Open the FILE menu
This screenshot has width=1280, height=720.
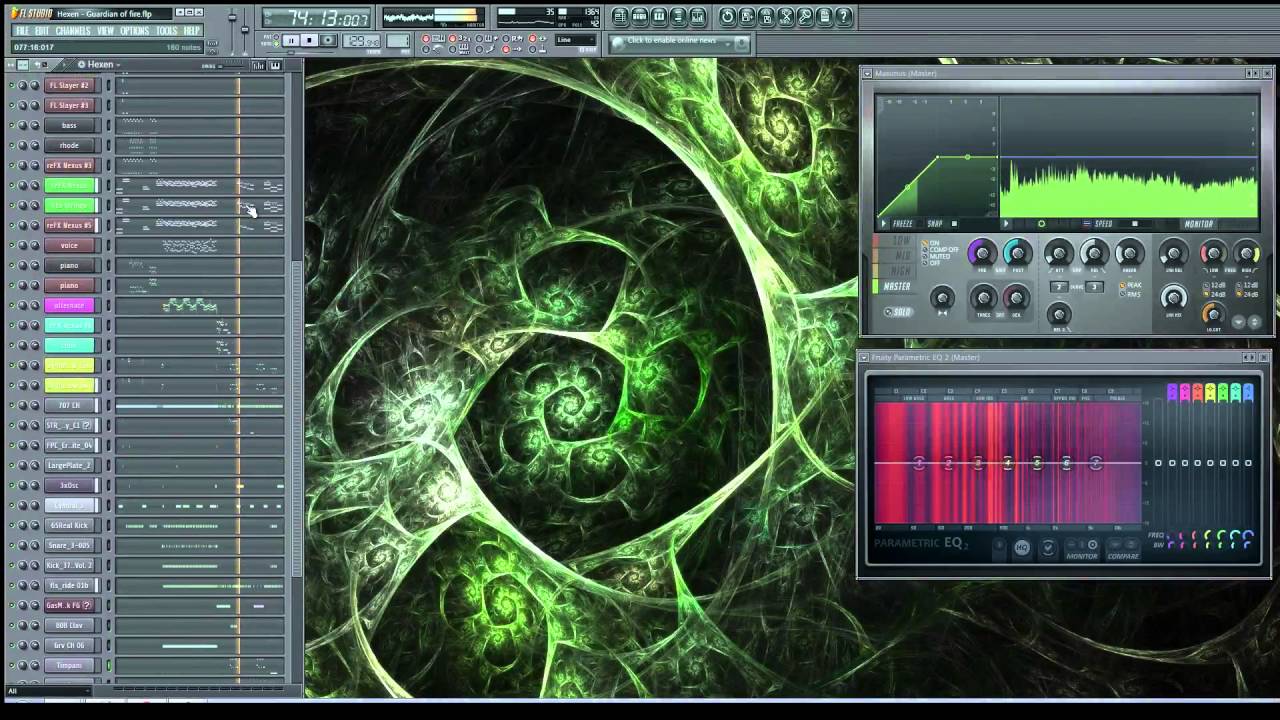pyautogui.click(x=22, y=30)
